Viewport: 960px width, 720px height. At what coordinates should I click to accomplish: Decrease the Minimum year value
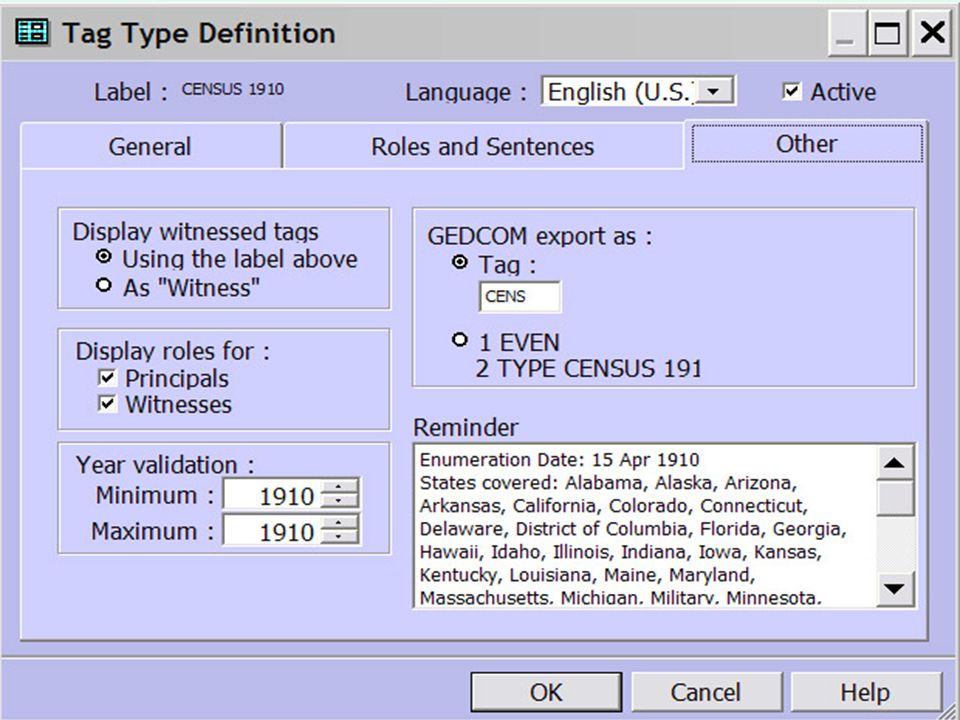(x=339, y=501)
